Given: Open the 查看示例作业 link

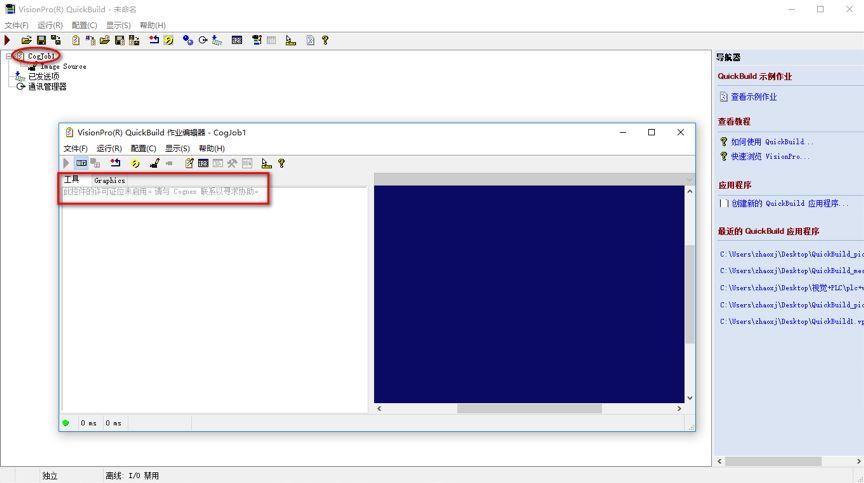Looking at the screenshot, I should 753,97.
